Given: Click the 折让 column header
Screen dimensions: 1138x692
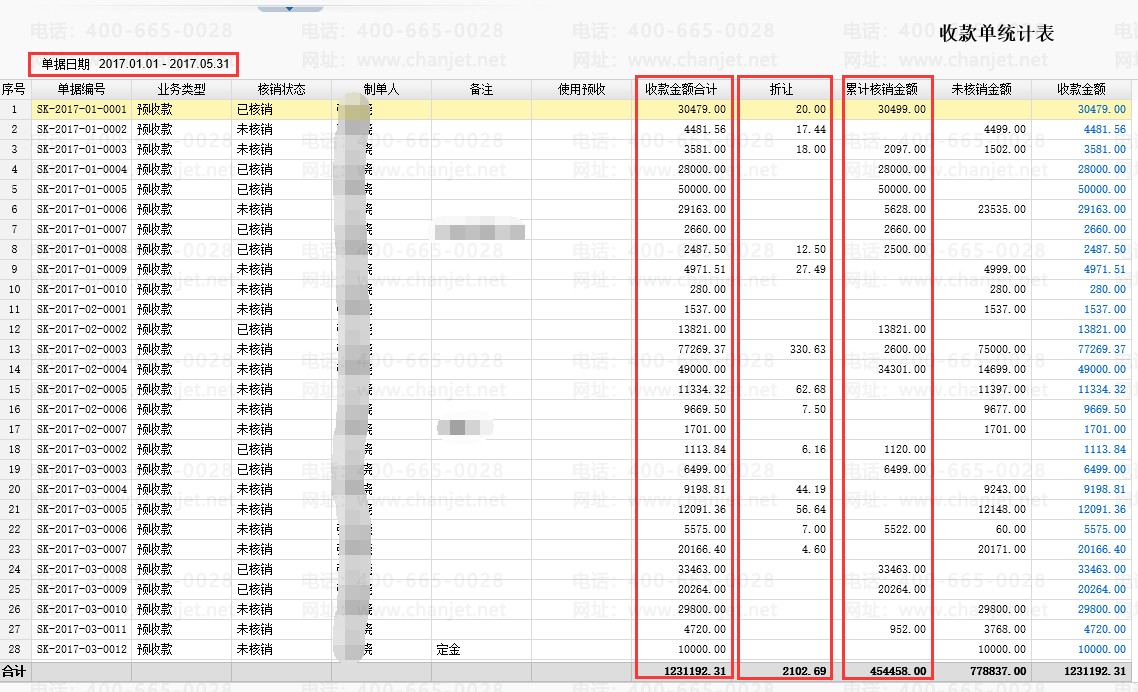Looking at the screenshot, I should click(782, 89).
